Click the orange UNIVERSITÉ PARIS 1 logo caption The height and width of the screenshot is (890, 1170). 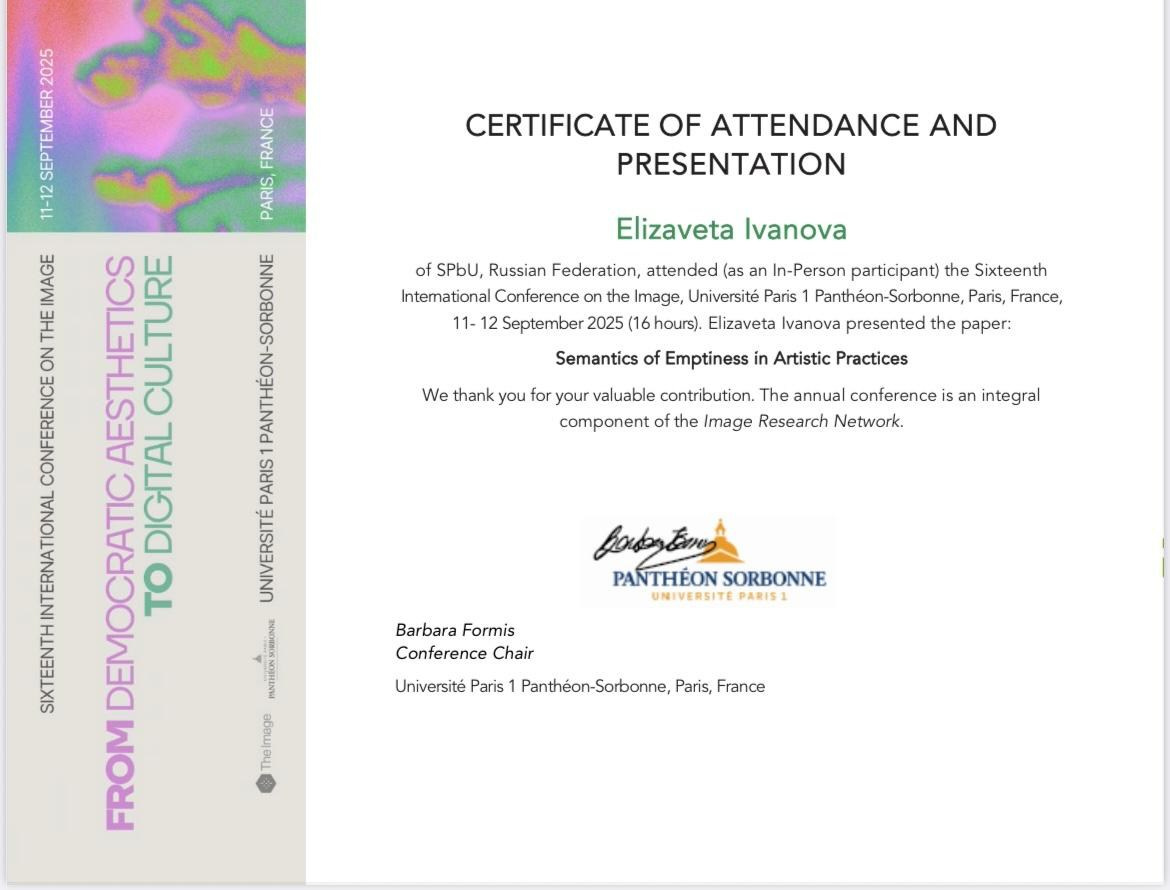coord(719,597)
